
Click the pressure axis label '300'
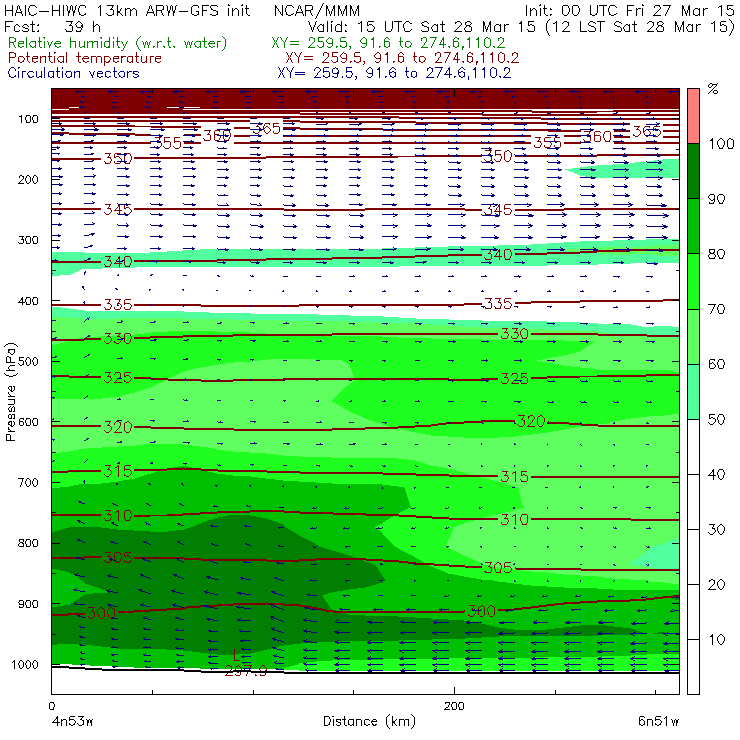[28, 240]
